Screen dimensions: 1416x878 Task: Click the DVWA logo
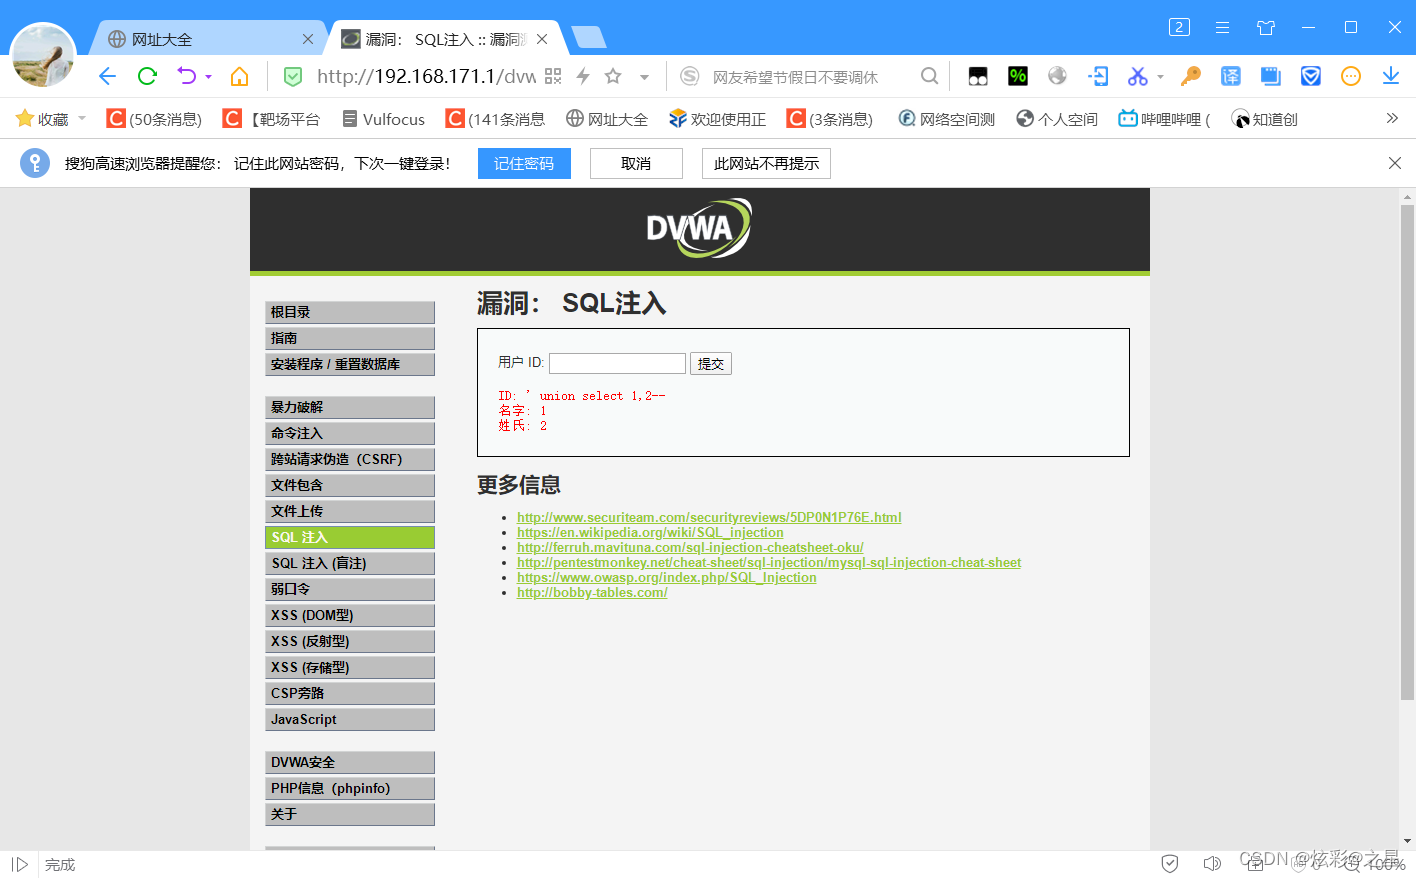pos(699,228)
